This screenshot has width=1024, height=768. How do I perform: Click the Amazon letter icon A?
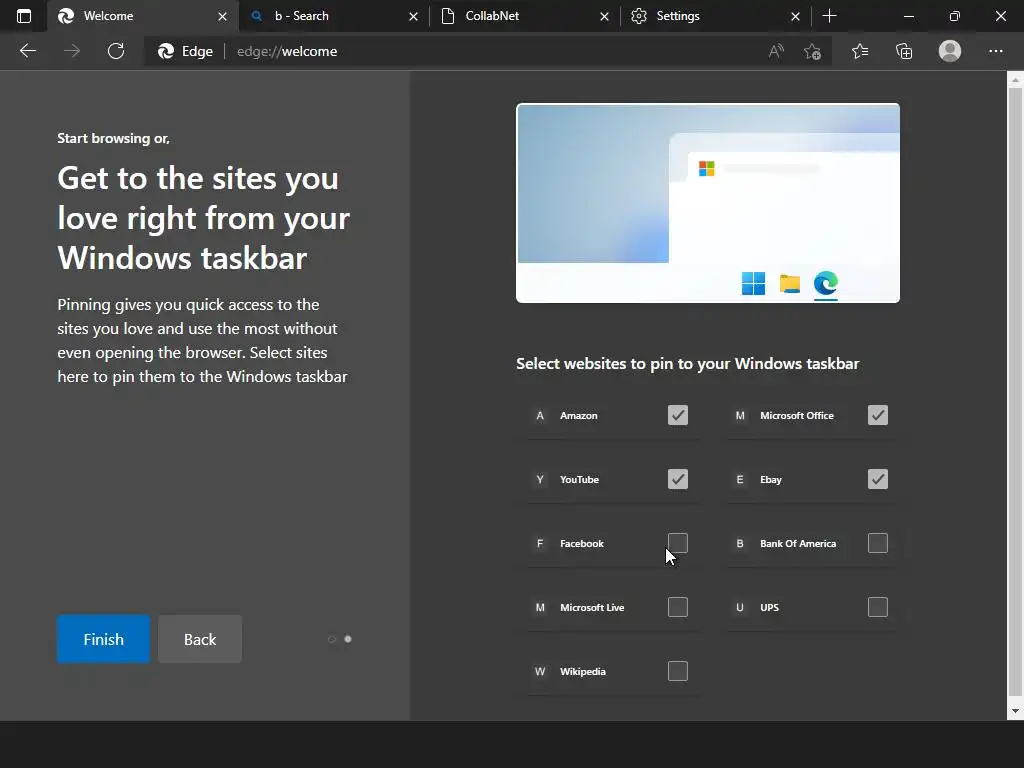(x=540, y=415)
